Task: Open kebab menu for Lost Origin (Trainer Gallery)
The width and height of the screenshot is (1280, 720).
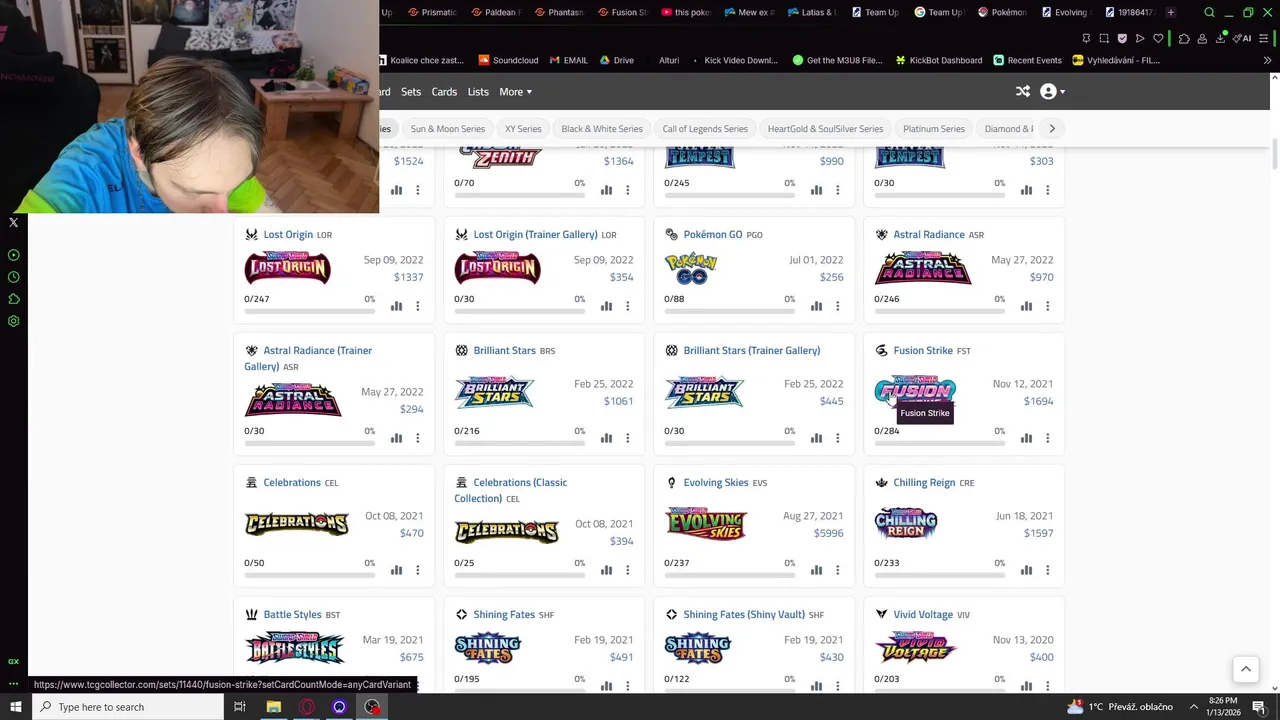Action: [x=628, y=306]
